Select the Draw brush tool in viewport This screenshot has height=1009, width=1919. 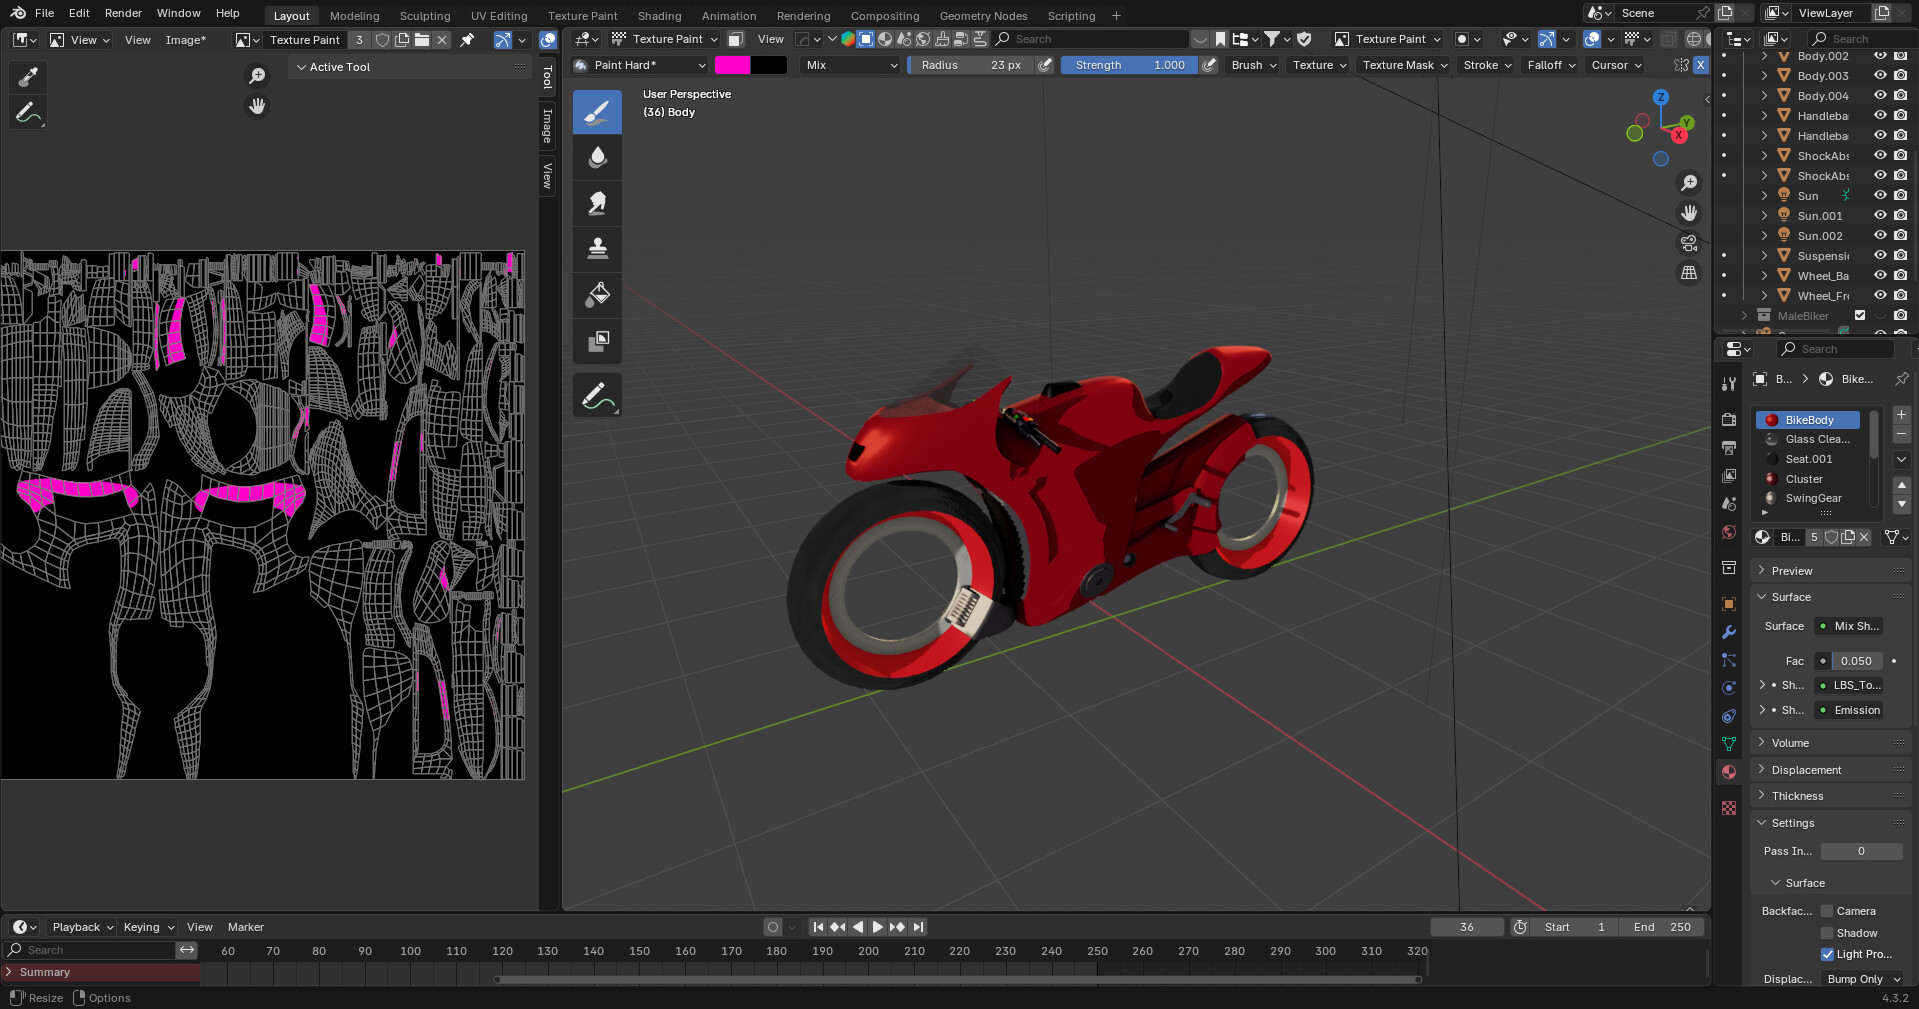[x=597, y=111]
